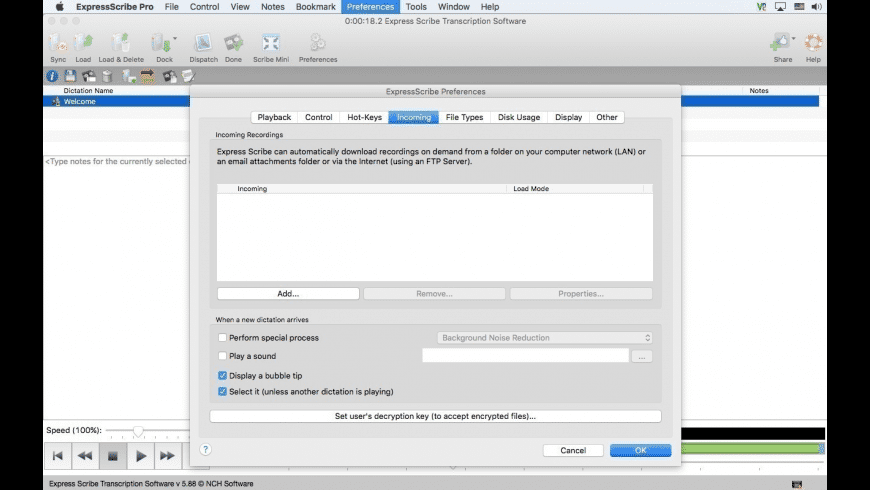
Task: Click the go-to-start playback button
Action: pyautogui.click(x=58, y=456)
